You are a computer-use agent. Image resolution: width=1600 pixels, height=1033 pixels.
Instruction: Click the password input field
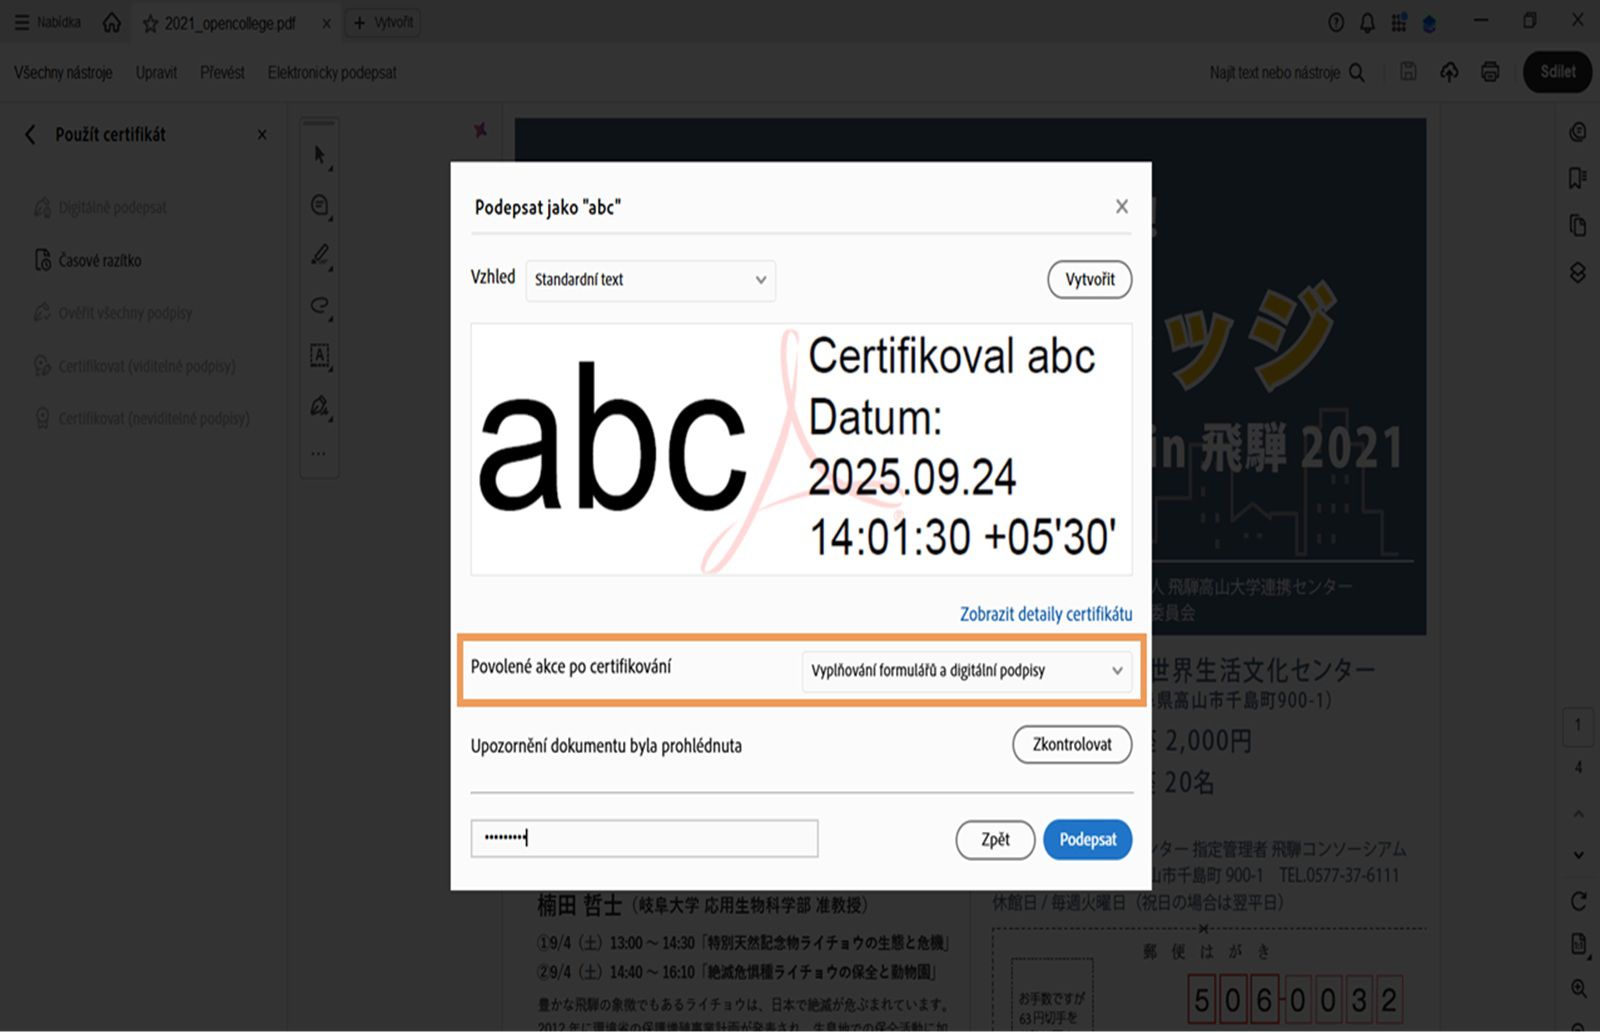click(643, 838)
